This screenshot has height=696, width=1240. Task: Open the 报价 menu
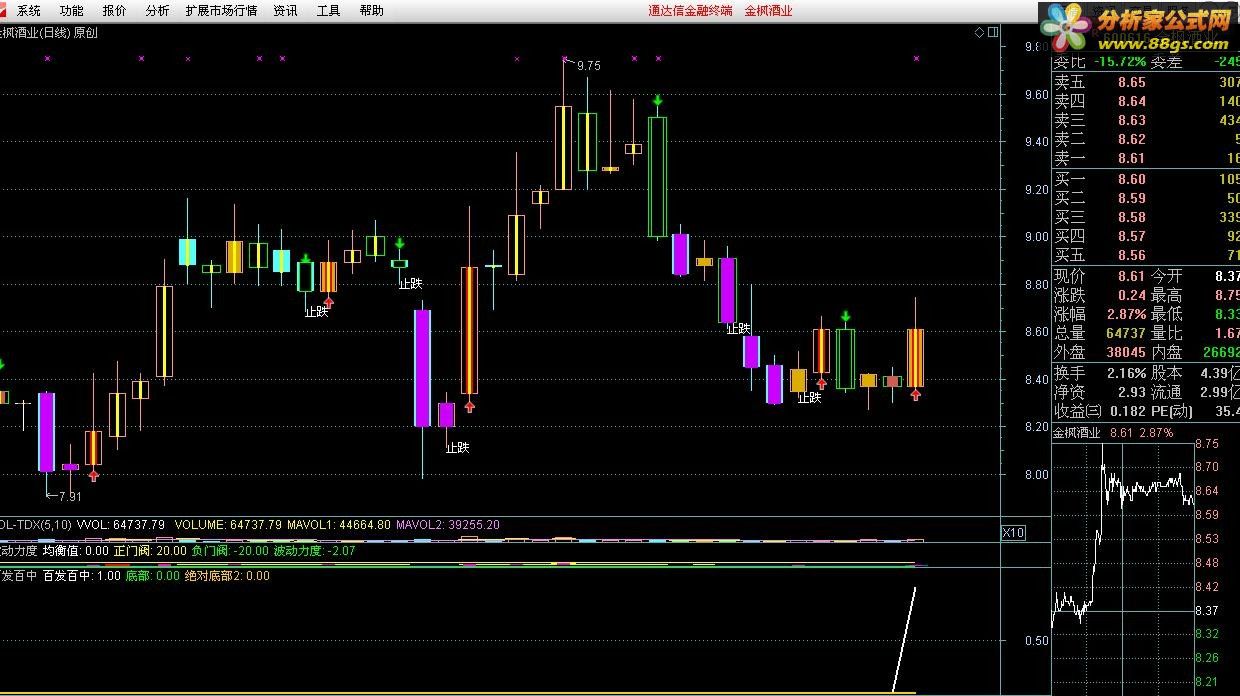pyautogui.click(x=115, y=11)
